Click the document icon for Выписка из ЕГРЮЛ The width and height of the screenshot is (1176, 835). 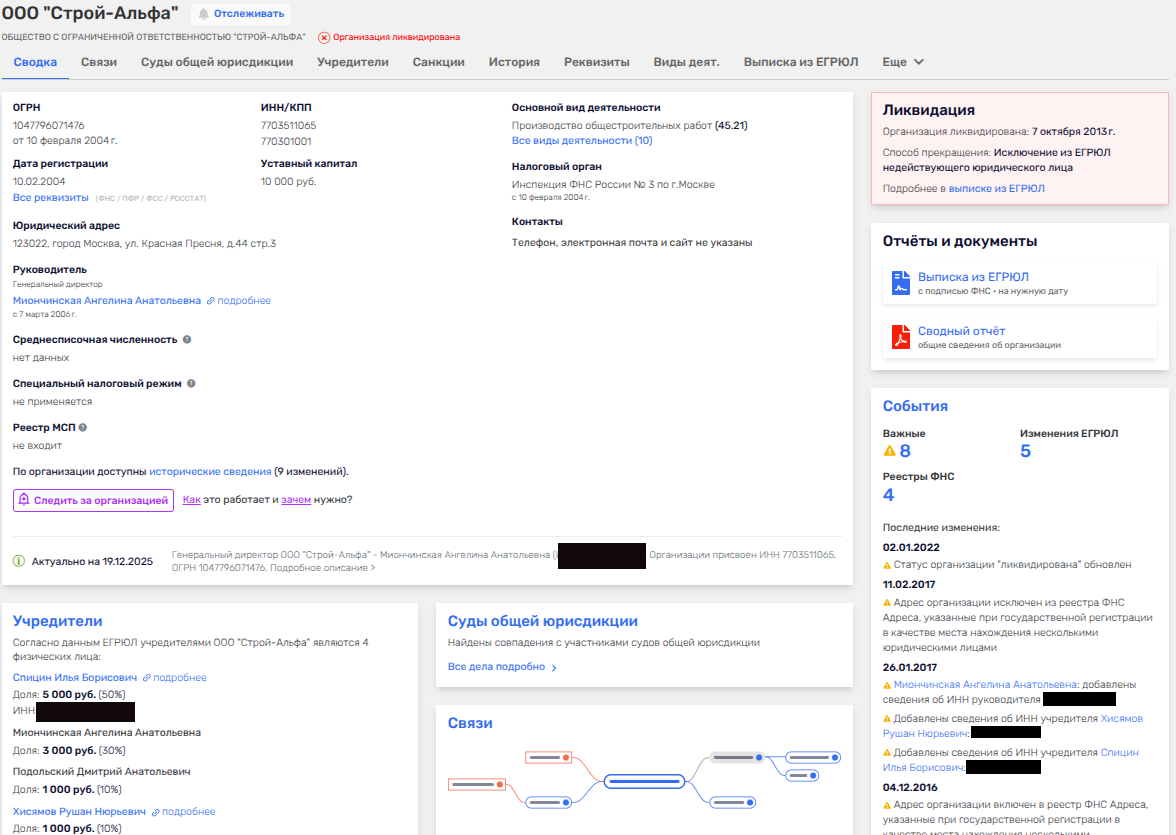[x=900, y=283]
